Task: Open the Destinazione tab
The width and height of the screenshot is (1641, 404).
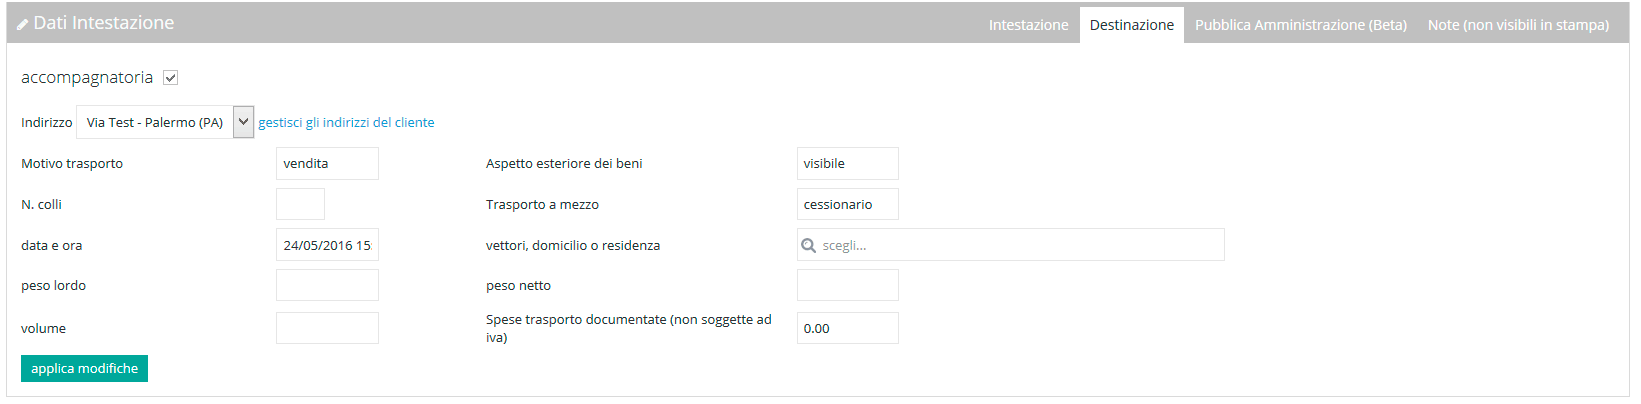Action: pyautogui.click(x=1131, y=25)
